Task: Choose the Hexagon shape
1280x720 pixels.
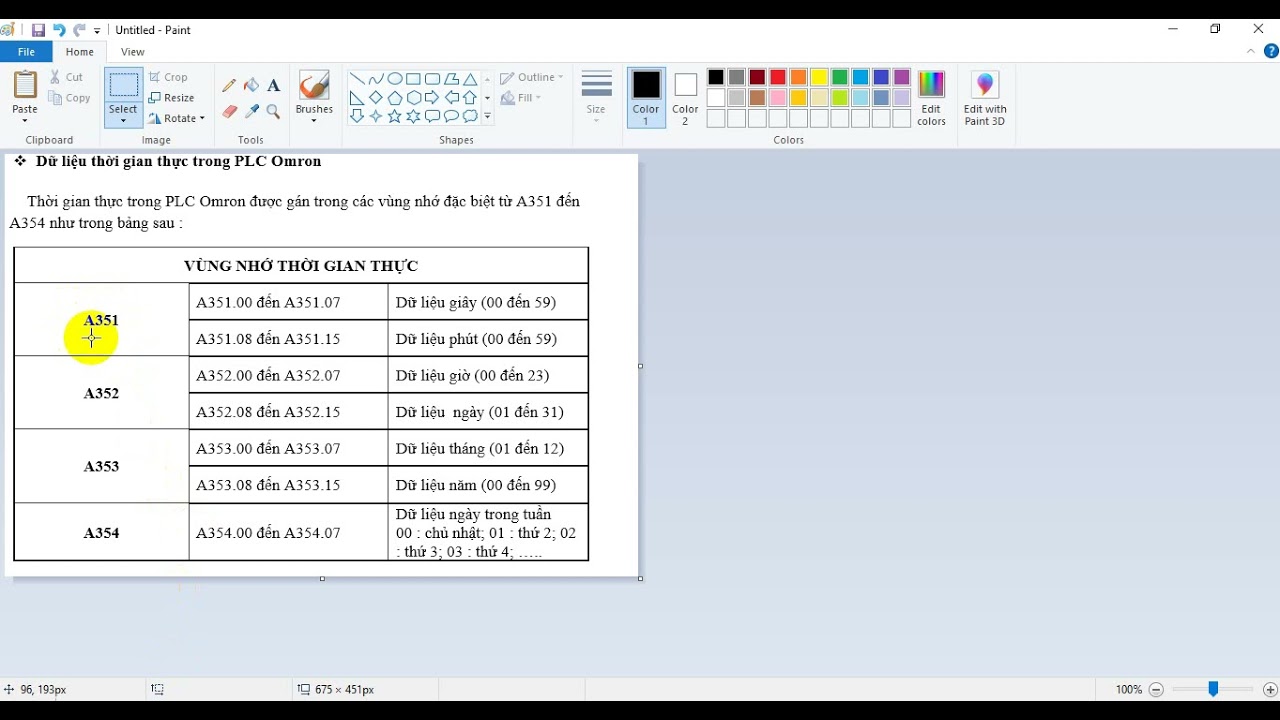Action: click(413, 98)
